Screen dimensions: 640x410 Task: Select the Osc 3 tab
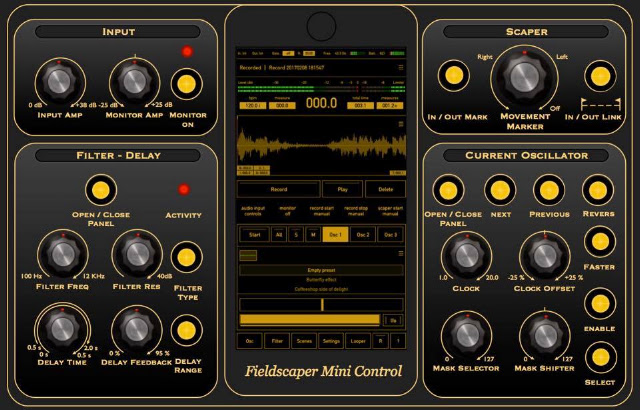(x=390, y=235)
